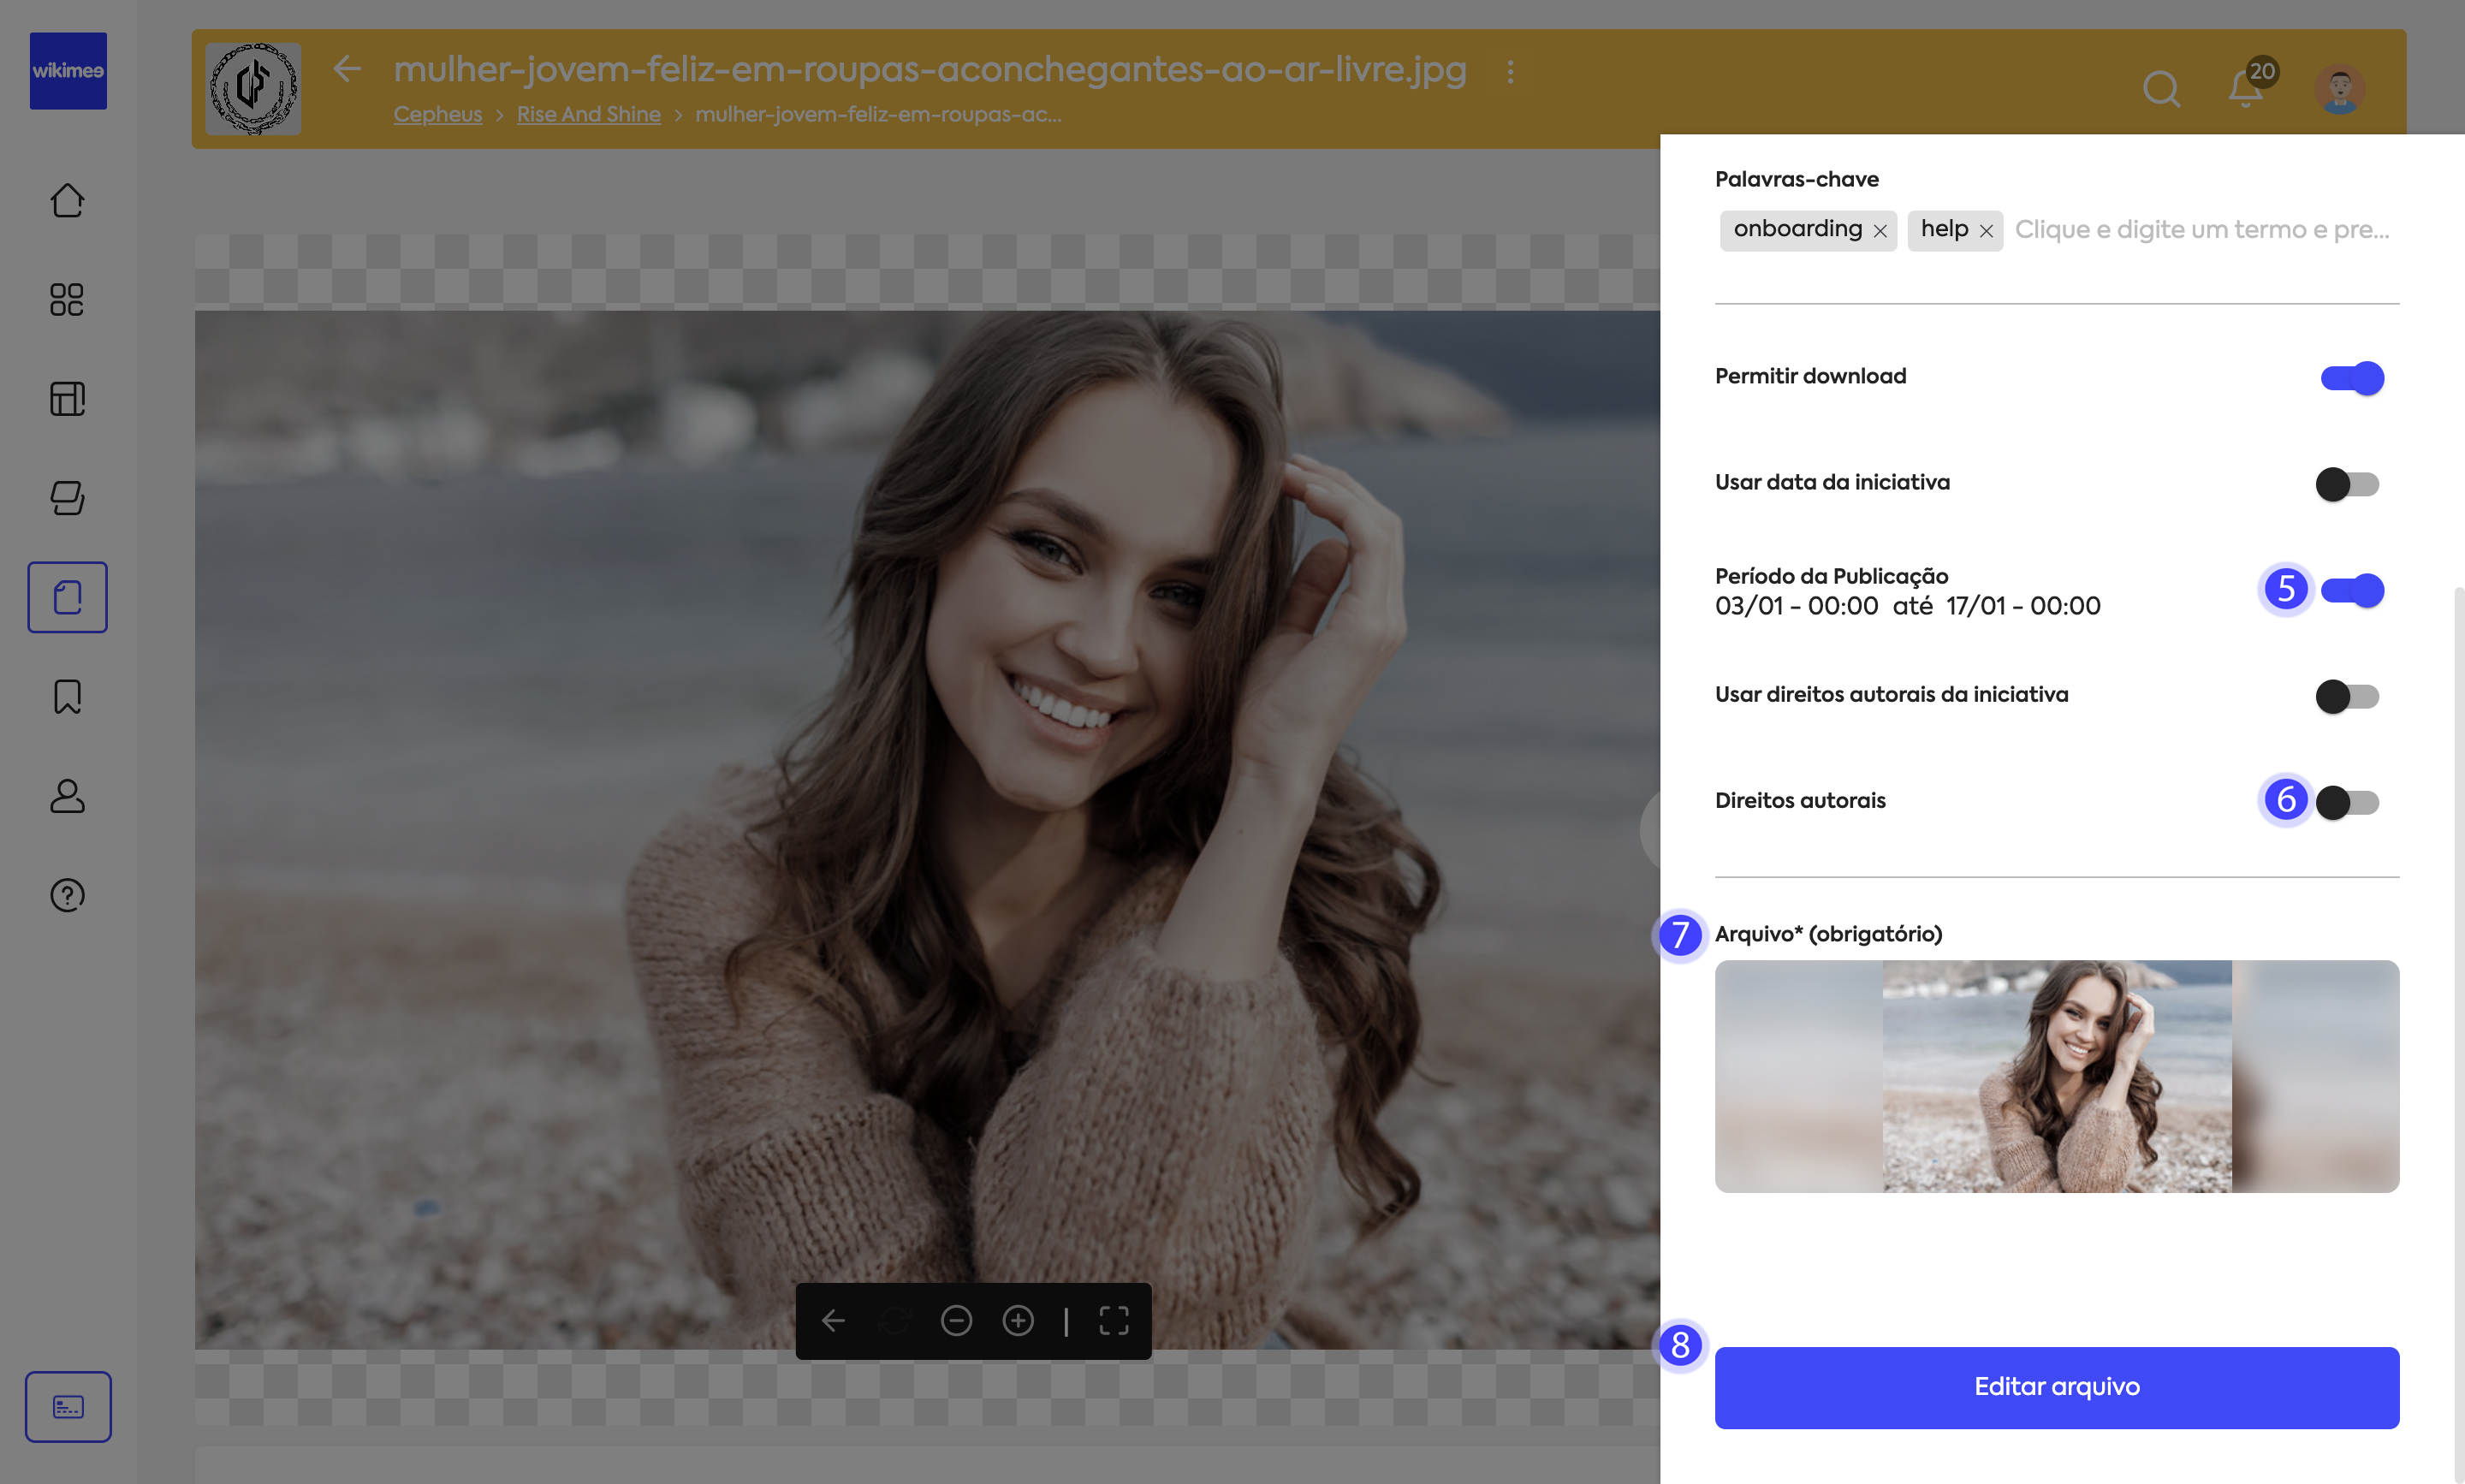The image size is (2465, 1484).
Task: Go to Rise And Shine breadcrumb
Action: (588, 114)
